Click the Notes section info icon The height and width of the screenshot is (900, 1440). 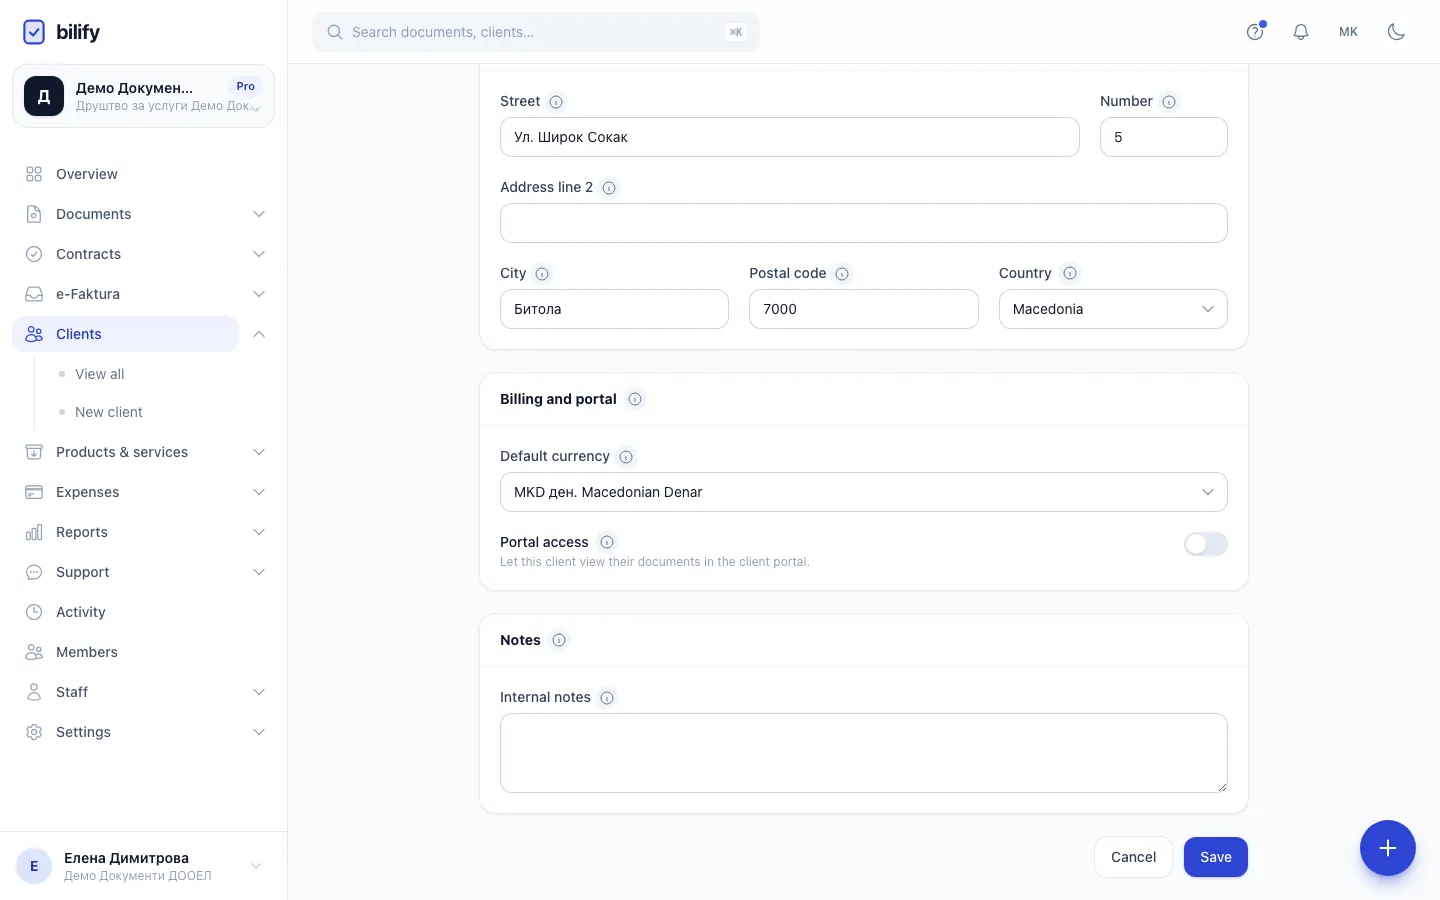pyautogui.click(x=559, y=640)
